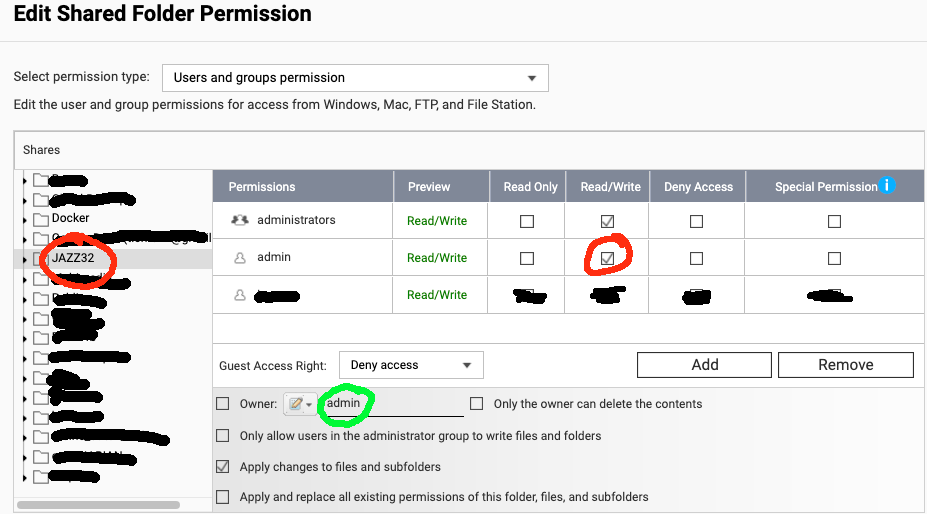Tick Only the owner can delete contents
The image size is (927, 514).
(x=477, y=404)
